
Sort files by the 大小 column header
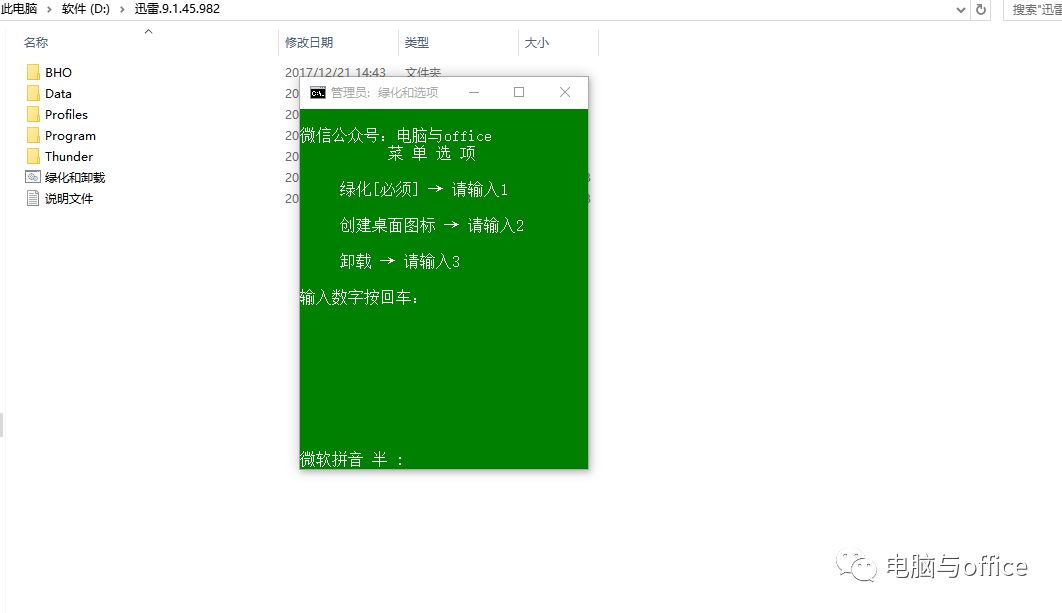click(x=534, y=43)
